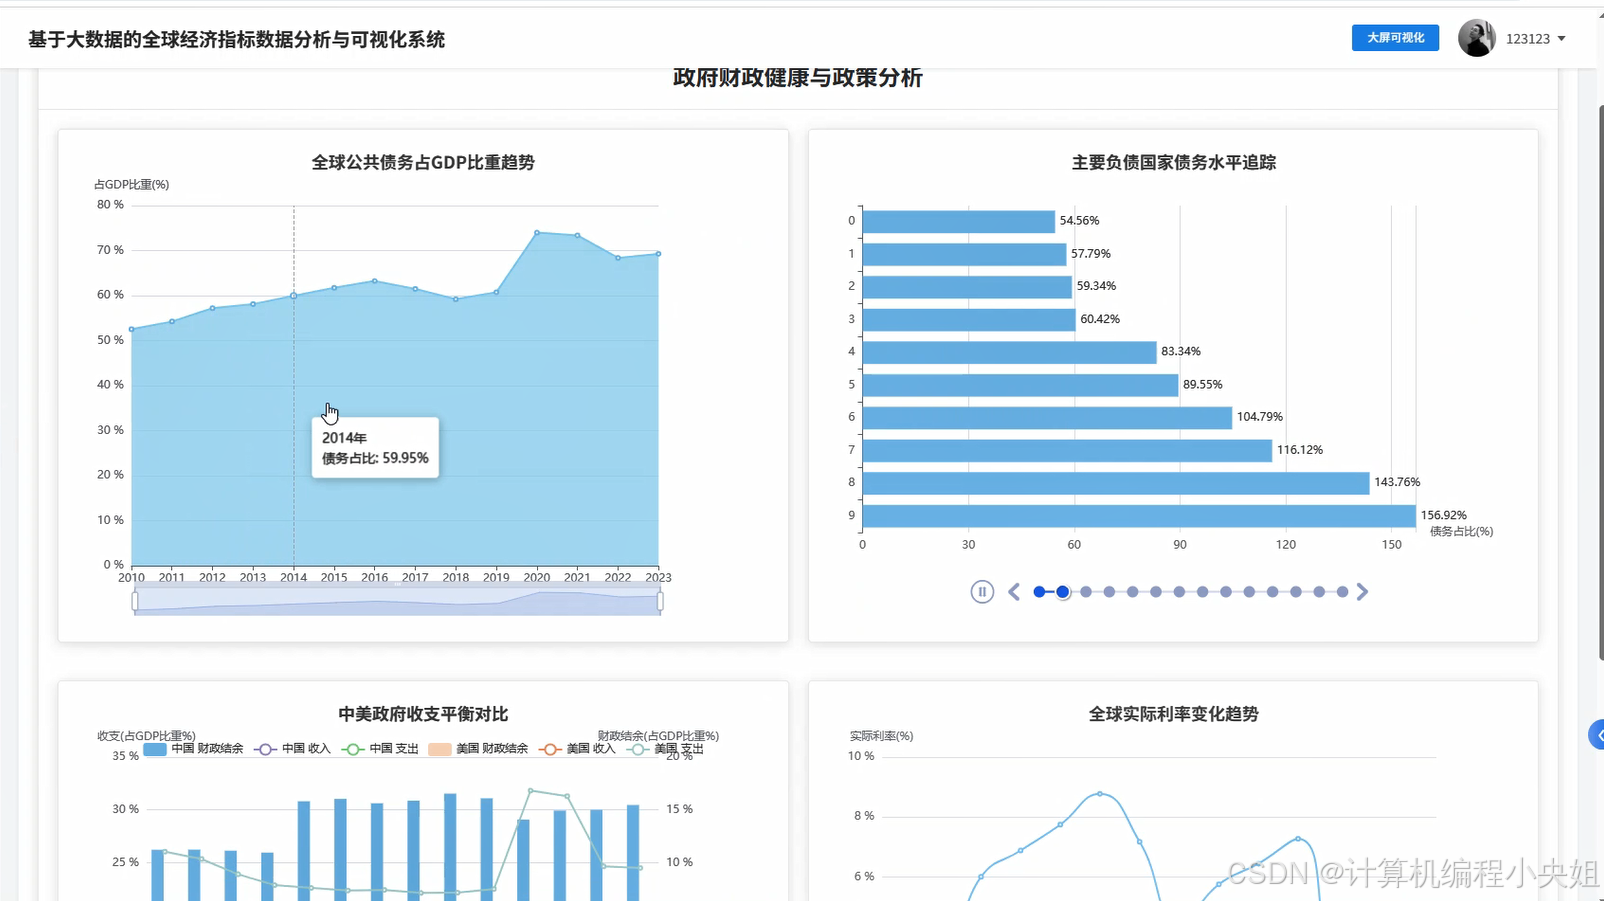1604x901 pixels.
Task: Click the 123123 username label
Action: point(1528,39)
